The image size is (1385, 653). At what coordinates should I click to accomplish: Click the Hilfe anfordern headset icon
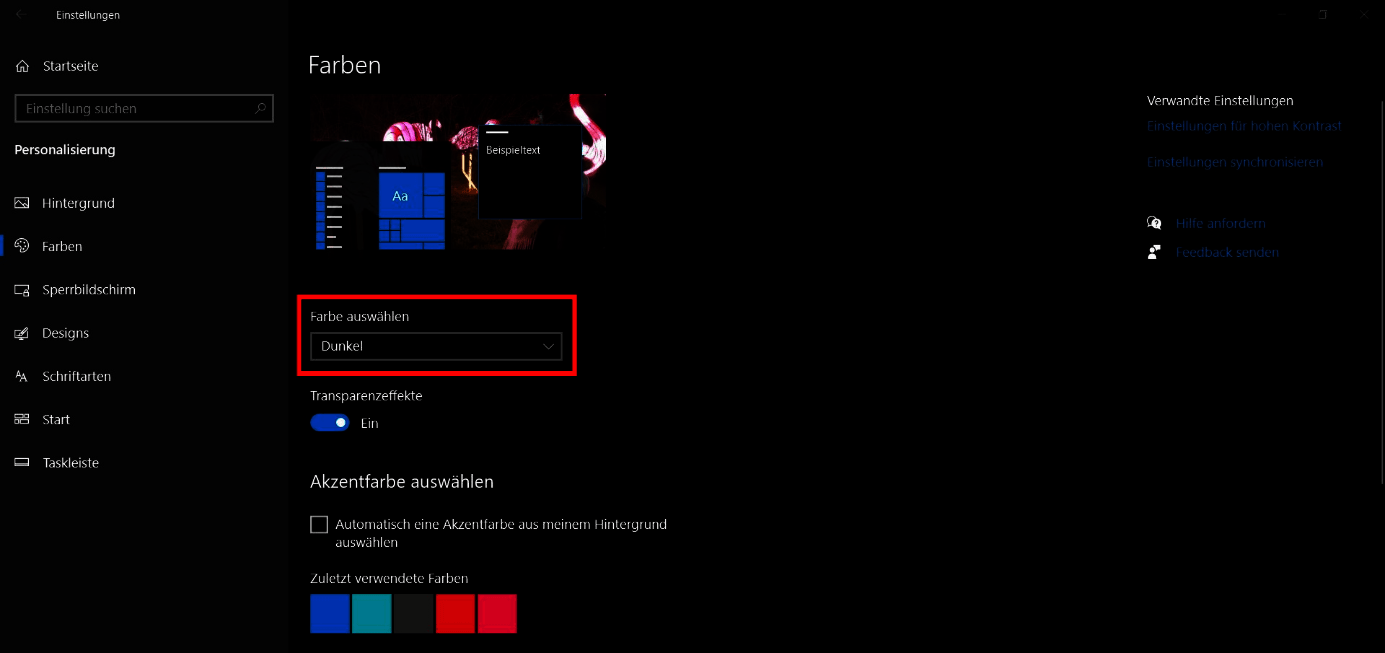[x=1154, y=223]
